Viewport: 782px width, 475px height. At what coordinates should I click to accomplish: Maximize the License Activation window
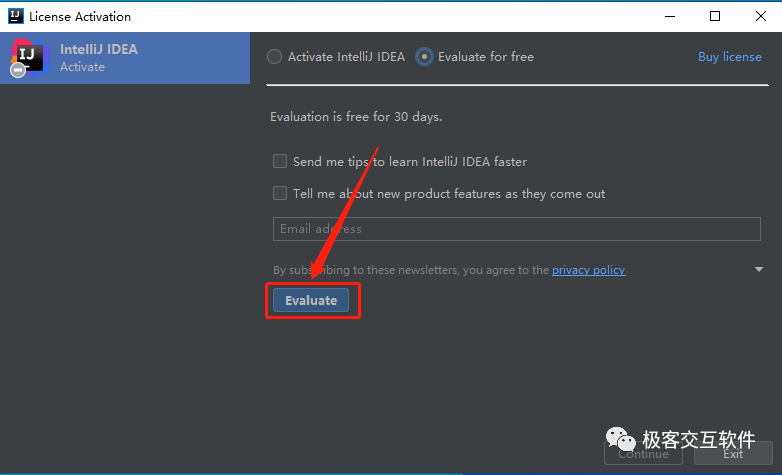tap(715, 16)
